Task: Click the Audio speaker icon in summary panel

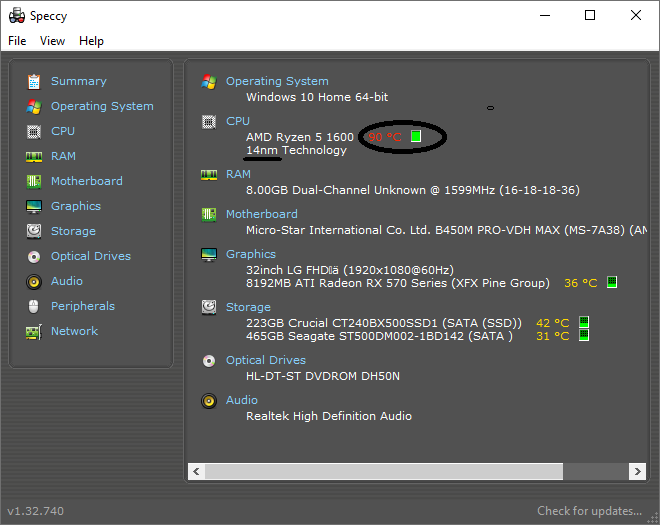Action: [209, 401]
